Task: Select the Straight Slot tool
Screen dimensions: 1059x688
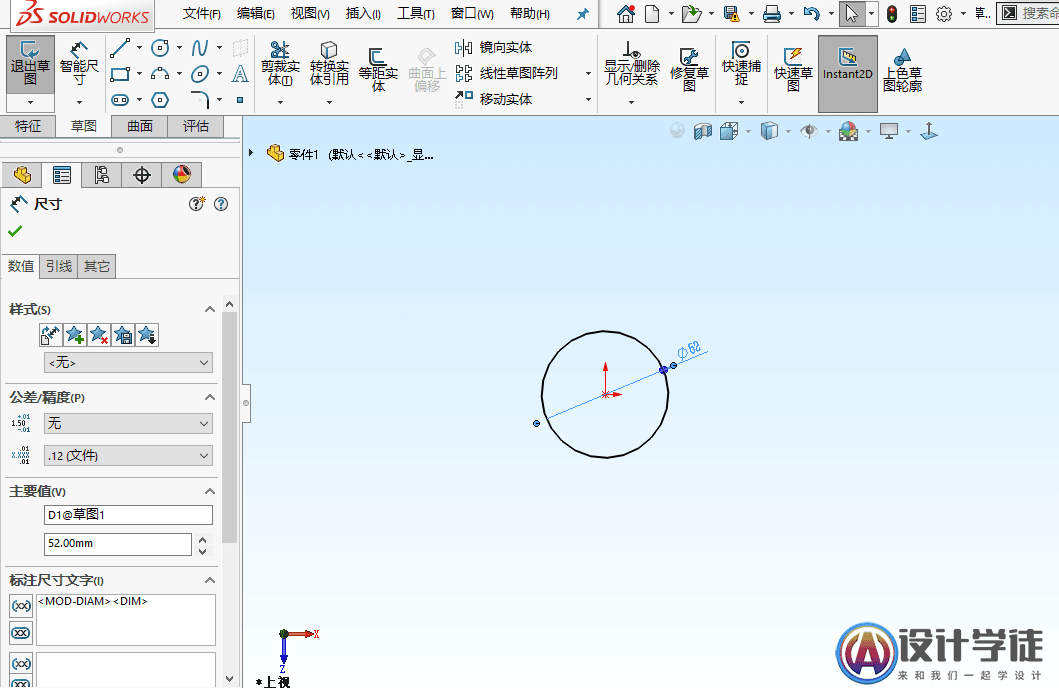Action: coord(120,100)
